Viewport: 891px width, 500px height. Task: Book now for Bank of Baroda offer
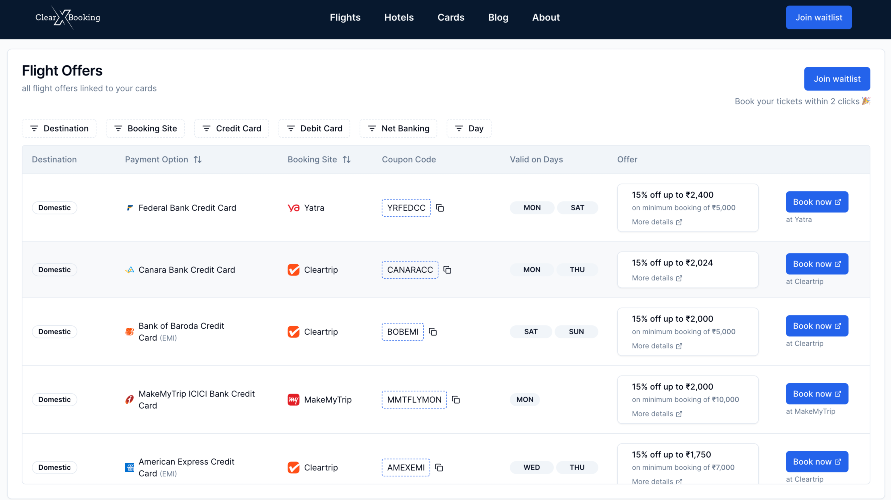coord(817,326)
